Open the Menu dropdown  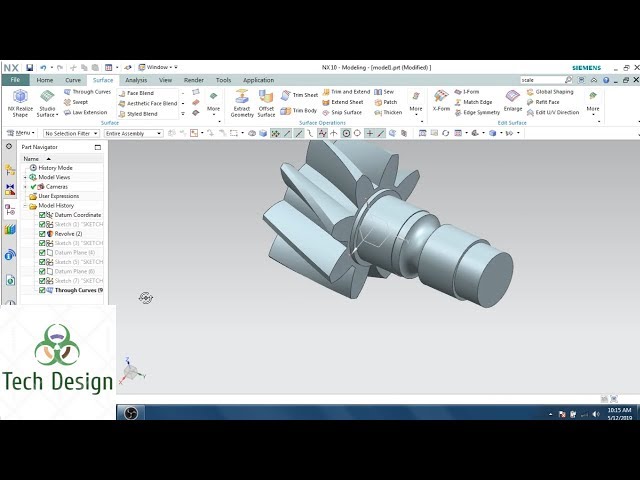point(21,133)
